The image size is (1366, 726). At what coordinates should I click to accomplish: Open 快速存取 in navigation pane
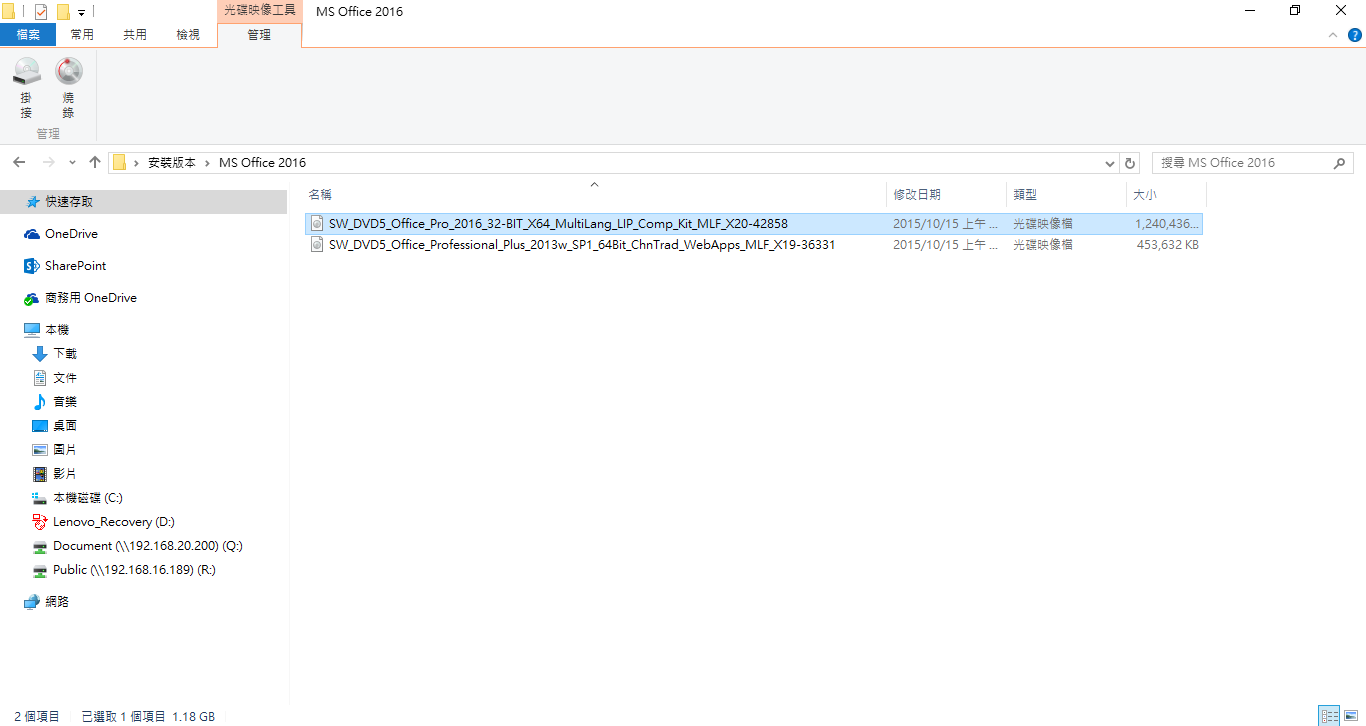(145, 201)
